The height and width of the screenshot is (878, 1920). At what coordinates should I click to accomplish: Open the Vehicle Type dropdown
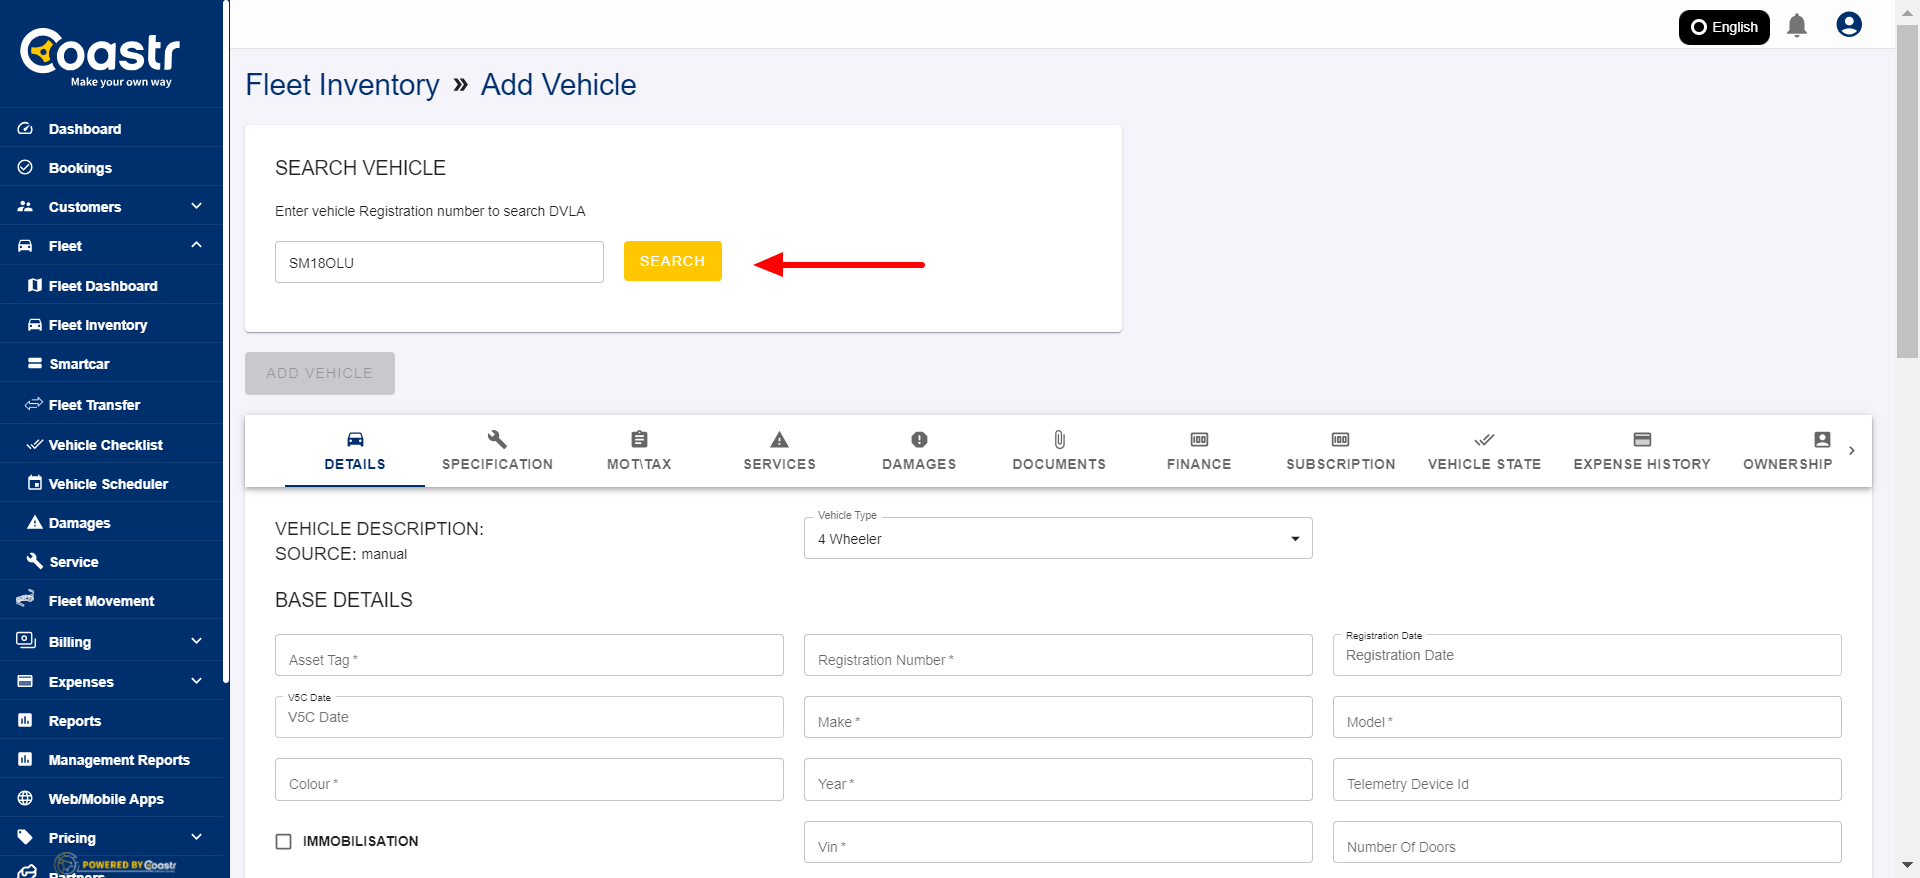(x=1058, y=538)
